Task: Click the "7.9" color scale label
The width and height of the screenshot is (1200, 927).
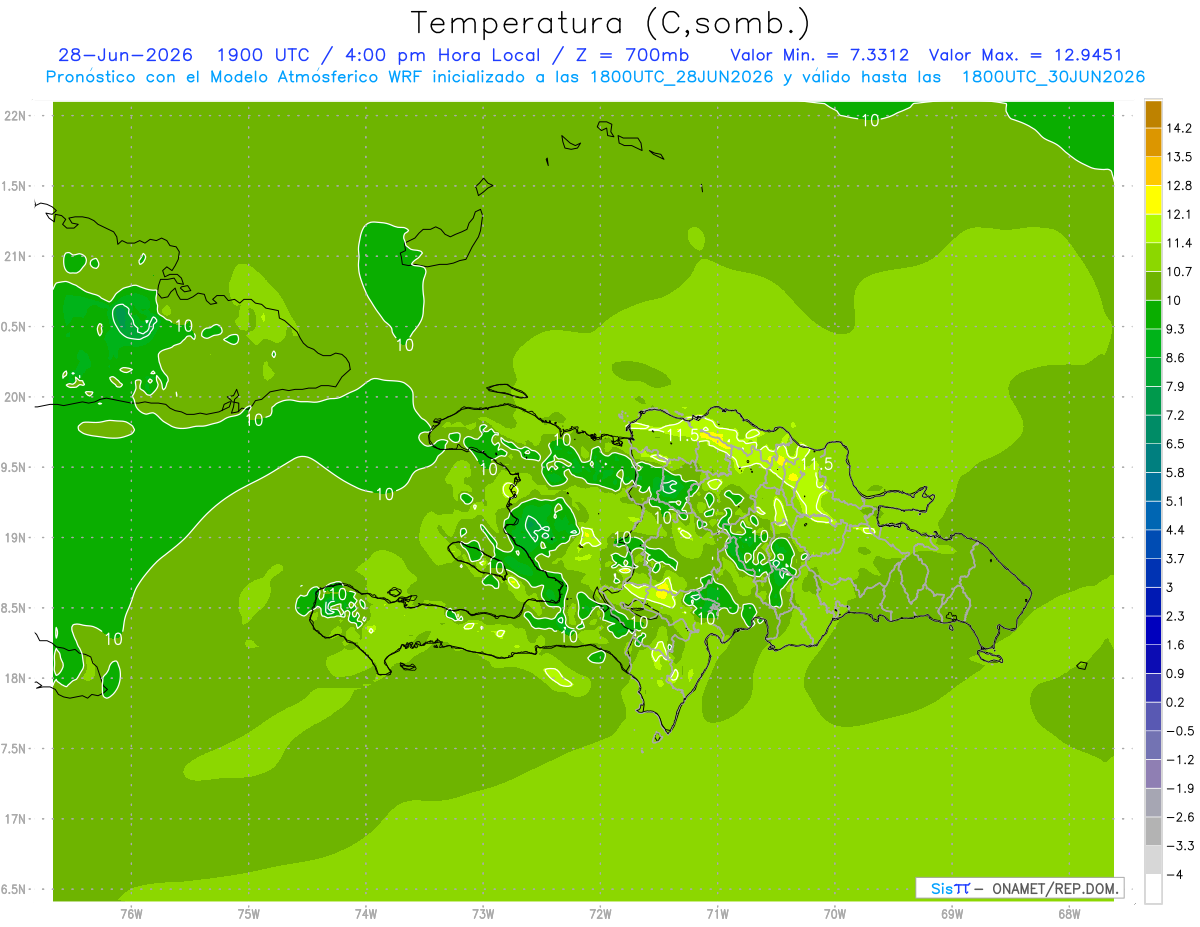Action: [x=1176, y=386]
